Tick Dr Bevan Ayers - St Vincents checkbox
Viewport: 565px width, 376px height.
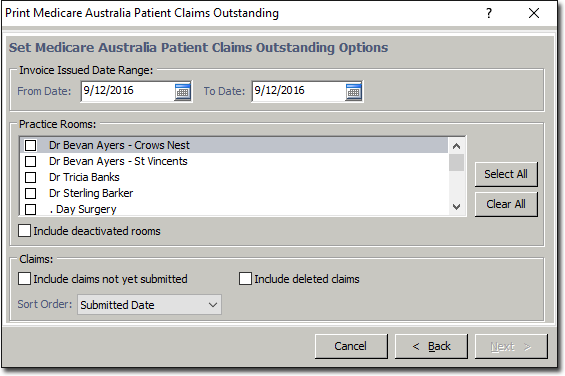31,161
